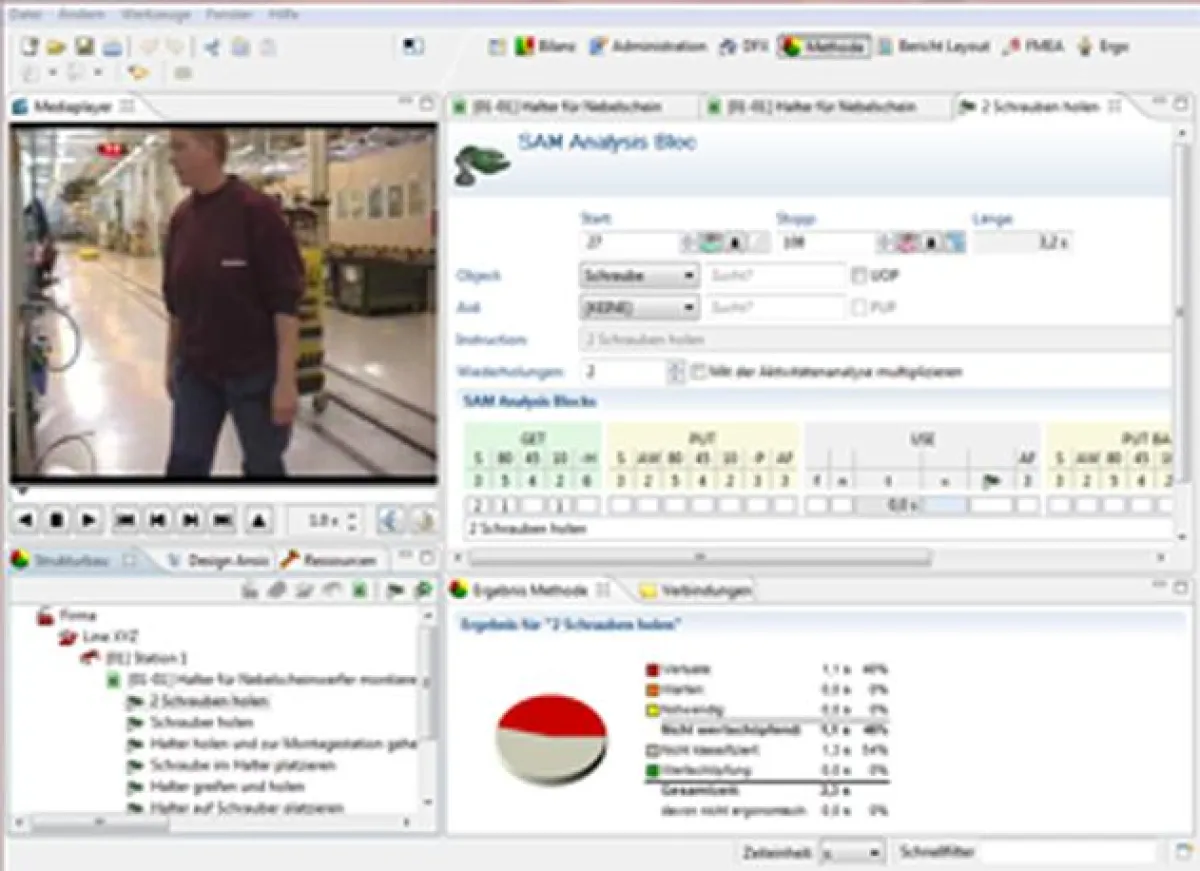
Task: Open the Bericht Layout perspective
Action: click(933, 47)
